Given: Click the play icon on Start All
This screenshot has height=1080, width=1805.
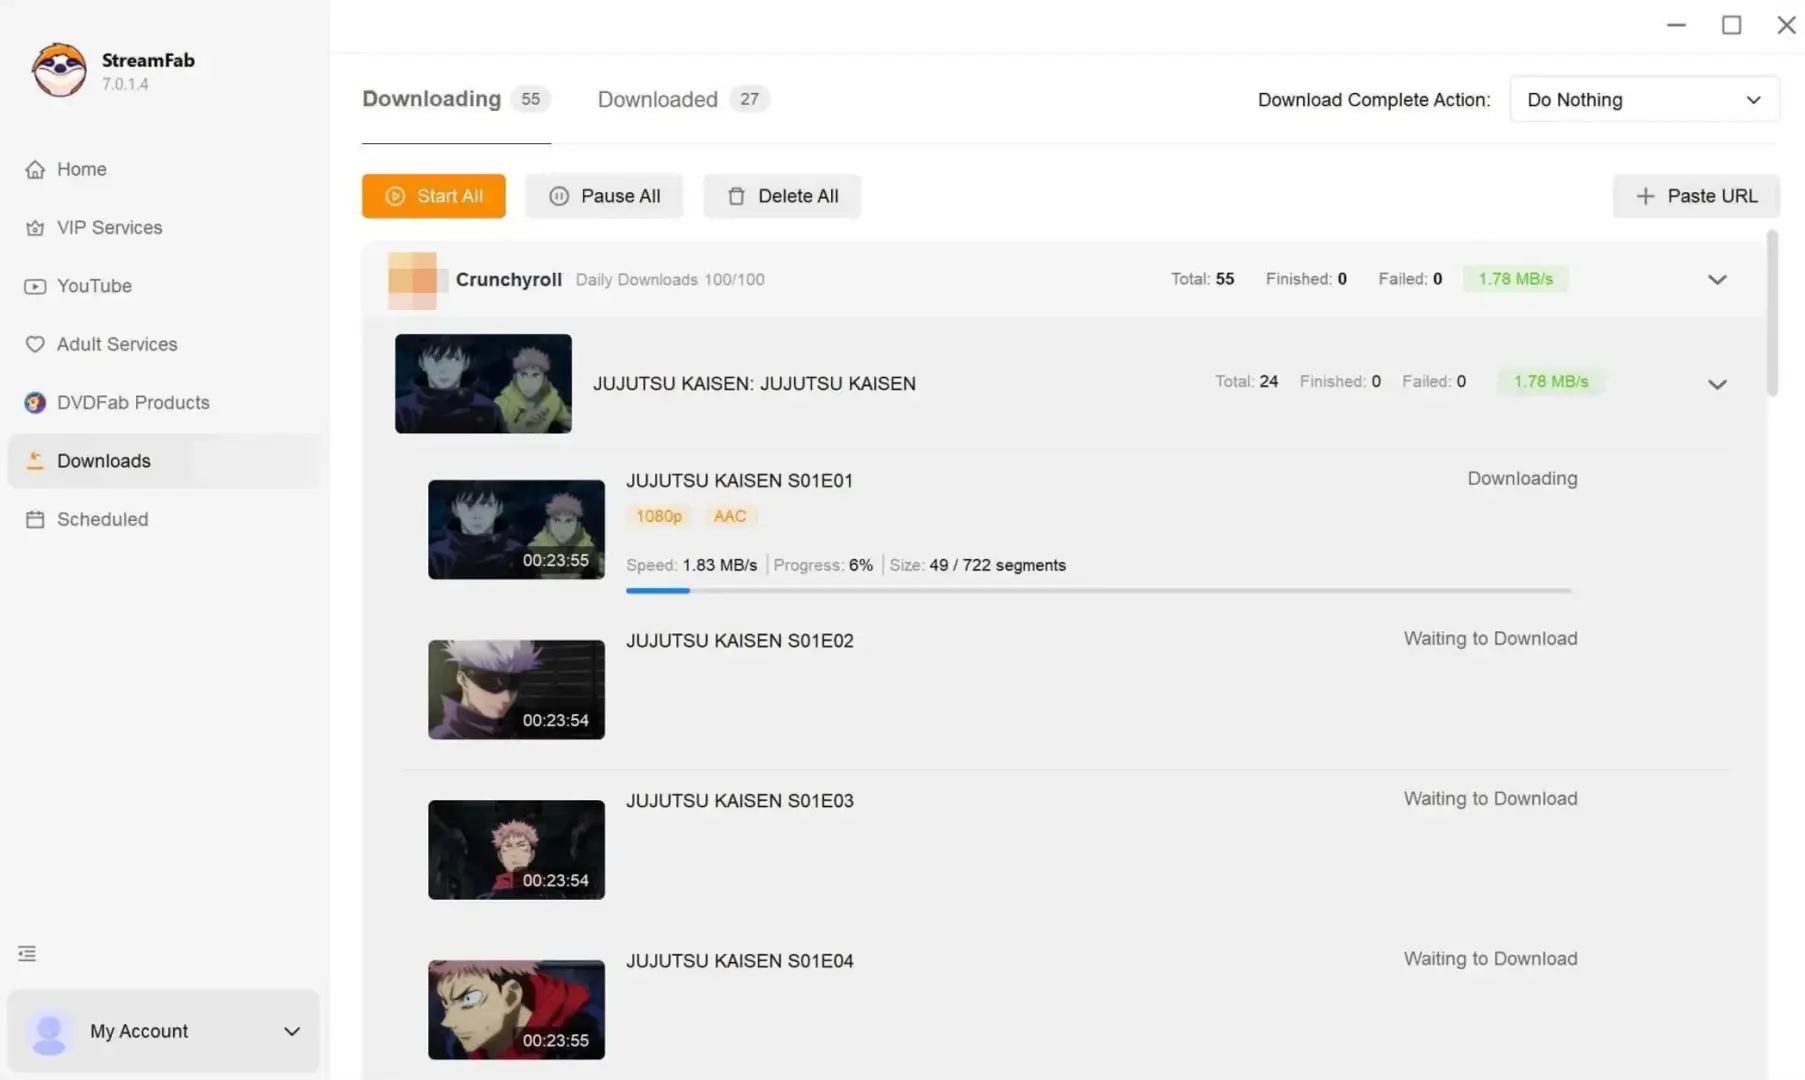Looking at the screenshot, I should coord(395,196).
